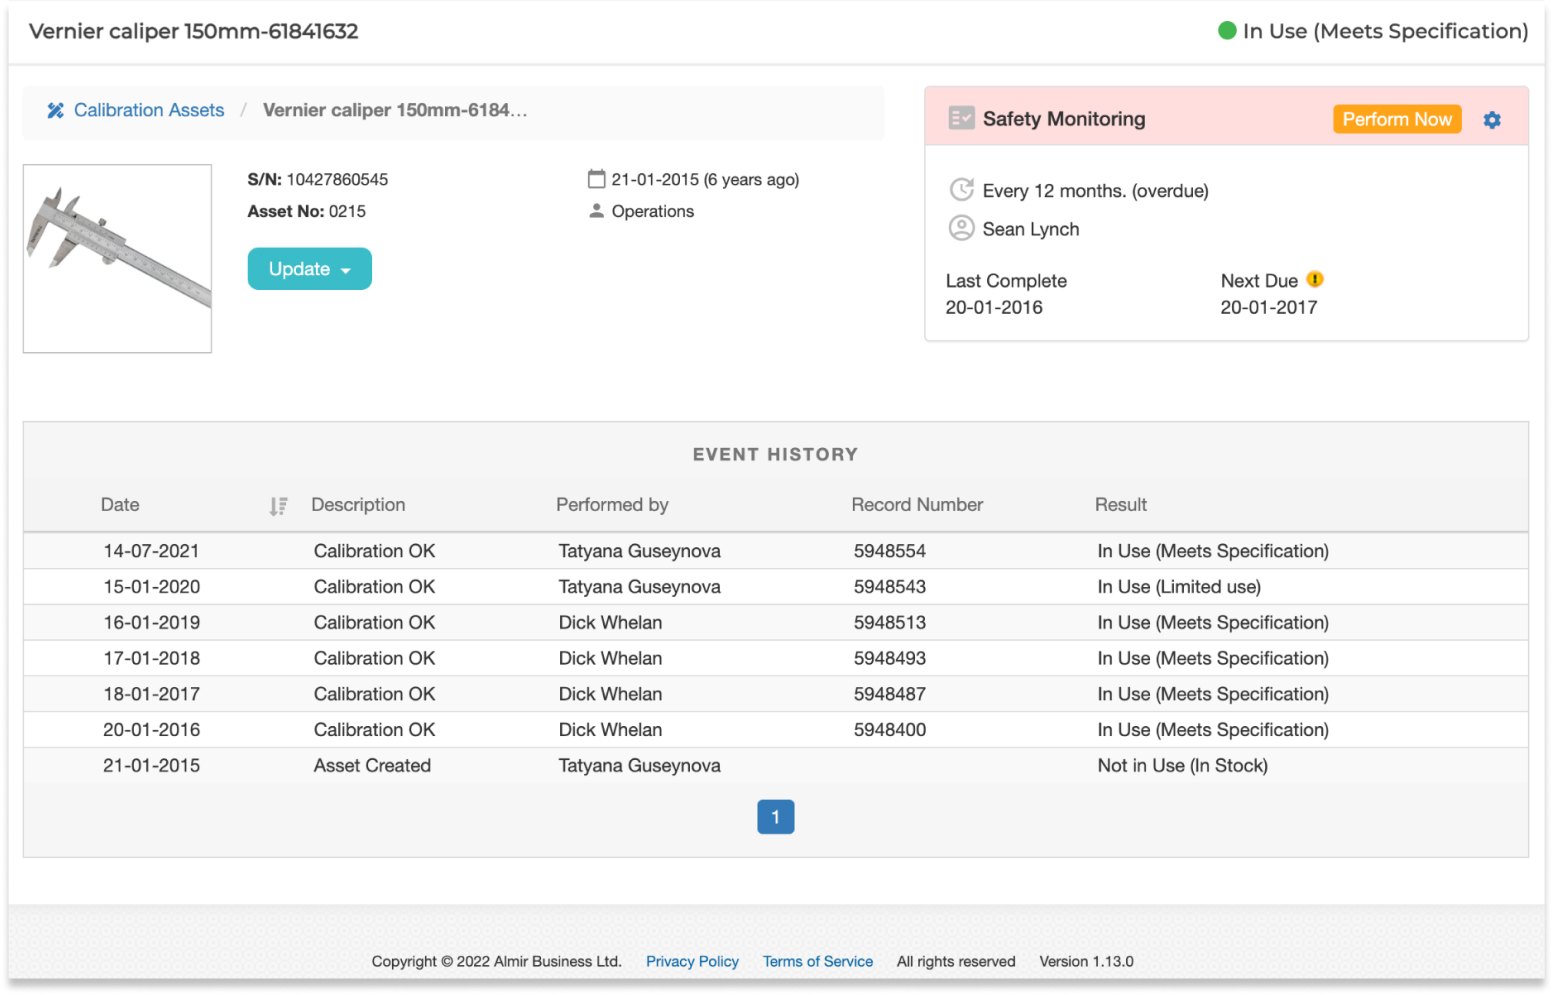Click the person icon beside Operations
This screenshot has width=1553, height=995.
pos(597,211)
